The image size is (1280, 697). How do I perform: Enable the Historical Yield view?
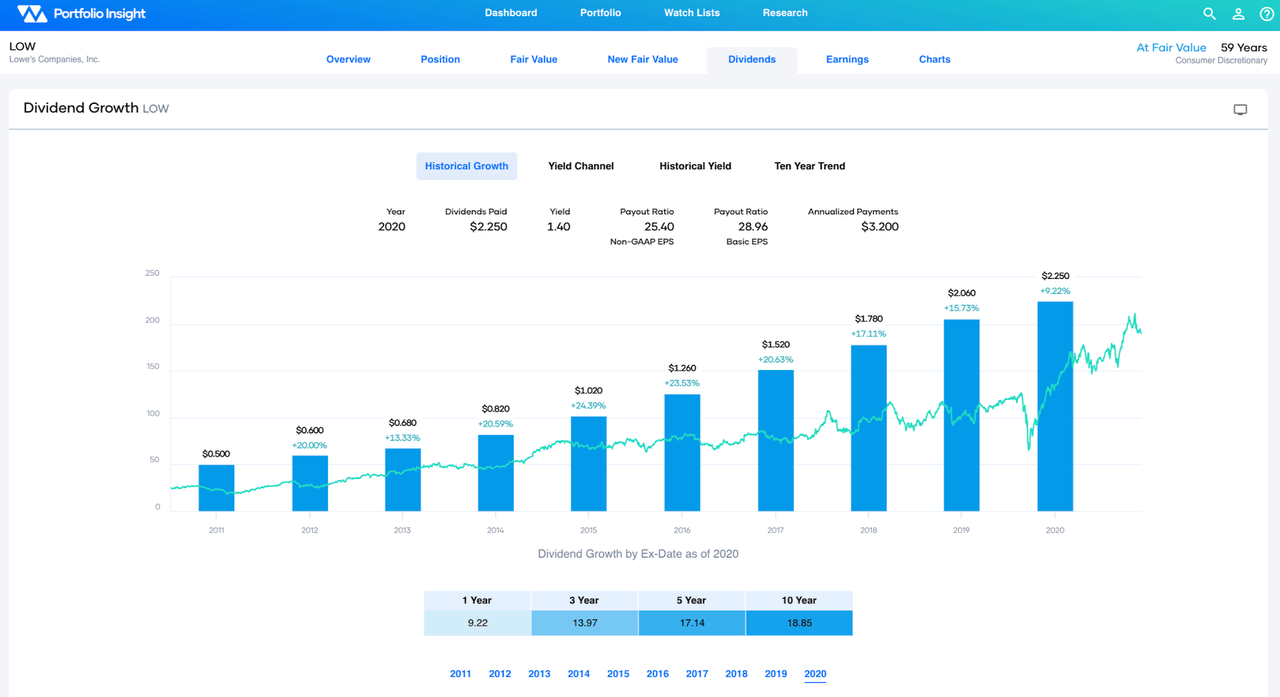coord(695,165)
